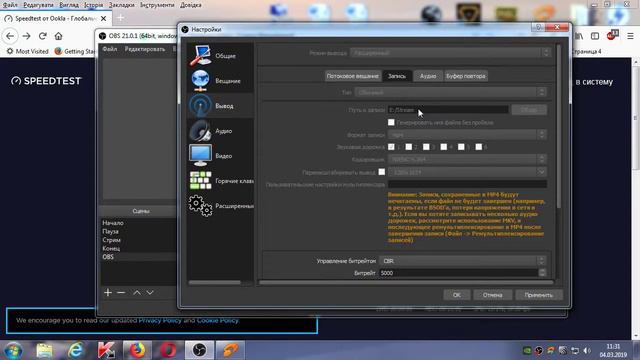This screenshot has height=360, width=640.
Task: Open the Video (Видео) settings section
Action: pyautogui.click(x=220, y=156)
